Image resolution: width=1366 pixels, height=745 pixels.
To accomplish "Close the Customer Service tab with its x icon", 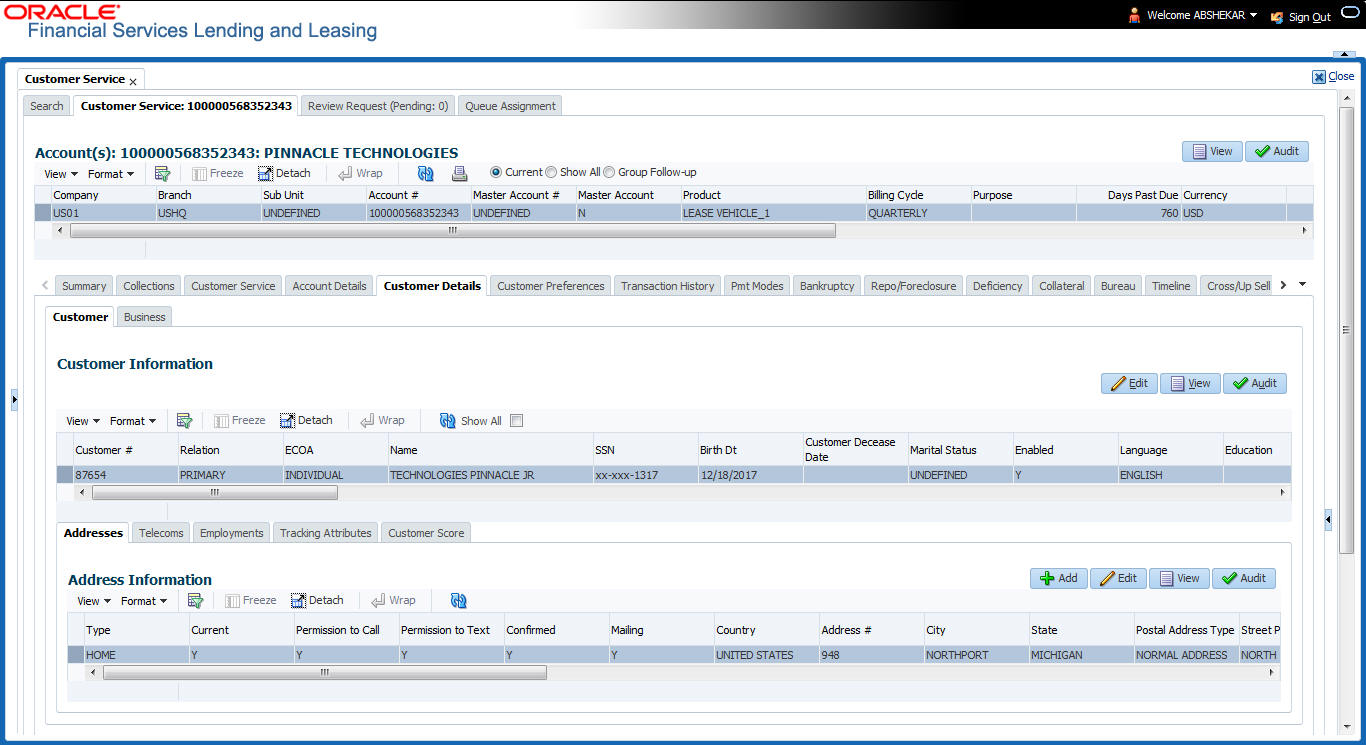I will click(133, 81).
